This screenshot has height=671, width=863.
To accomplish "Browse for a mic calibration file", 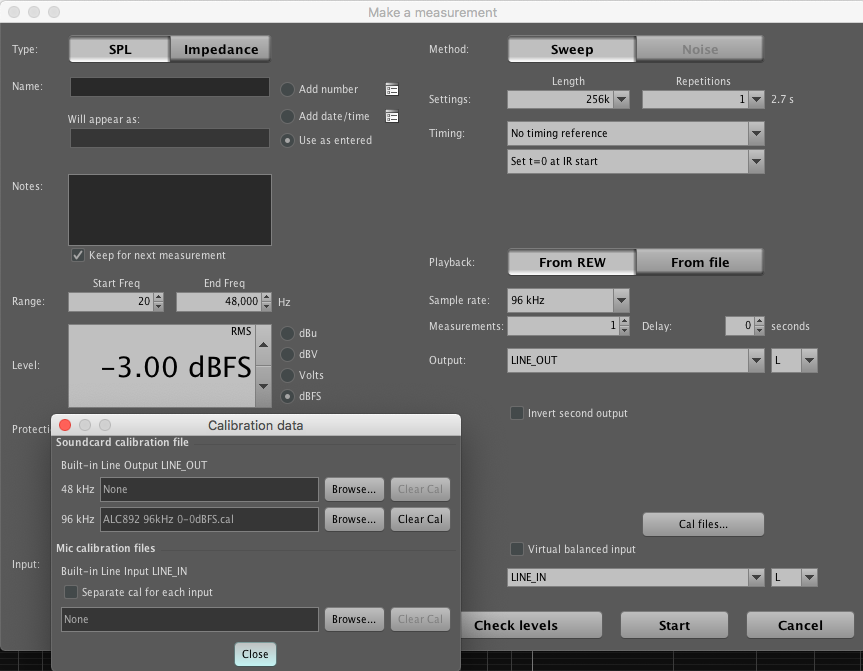I will pos(354,619).
